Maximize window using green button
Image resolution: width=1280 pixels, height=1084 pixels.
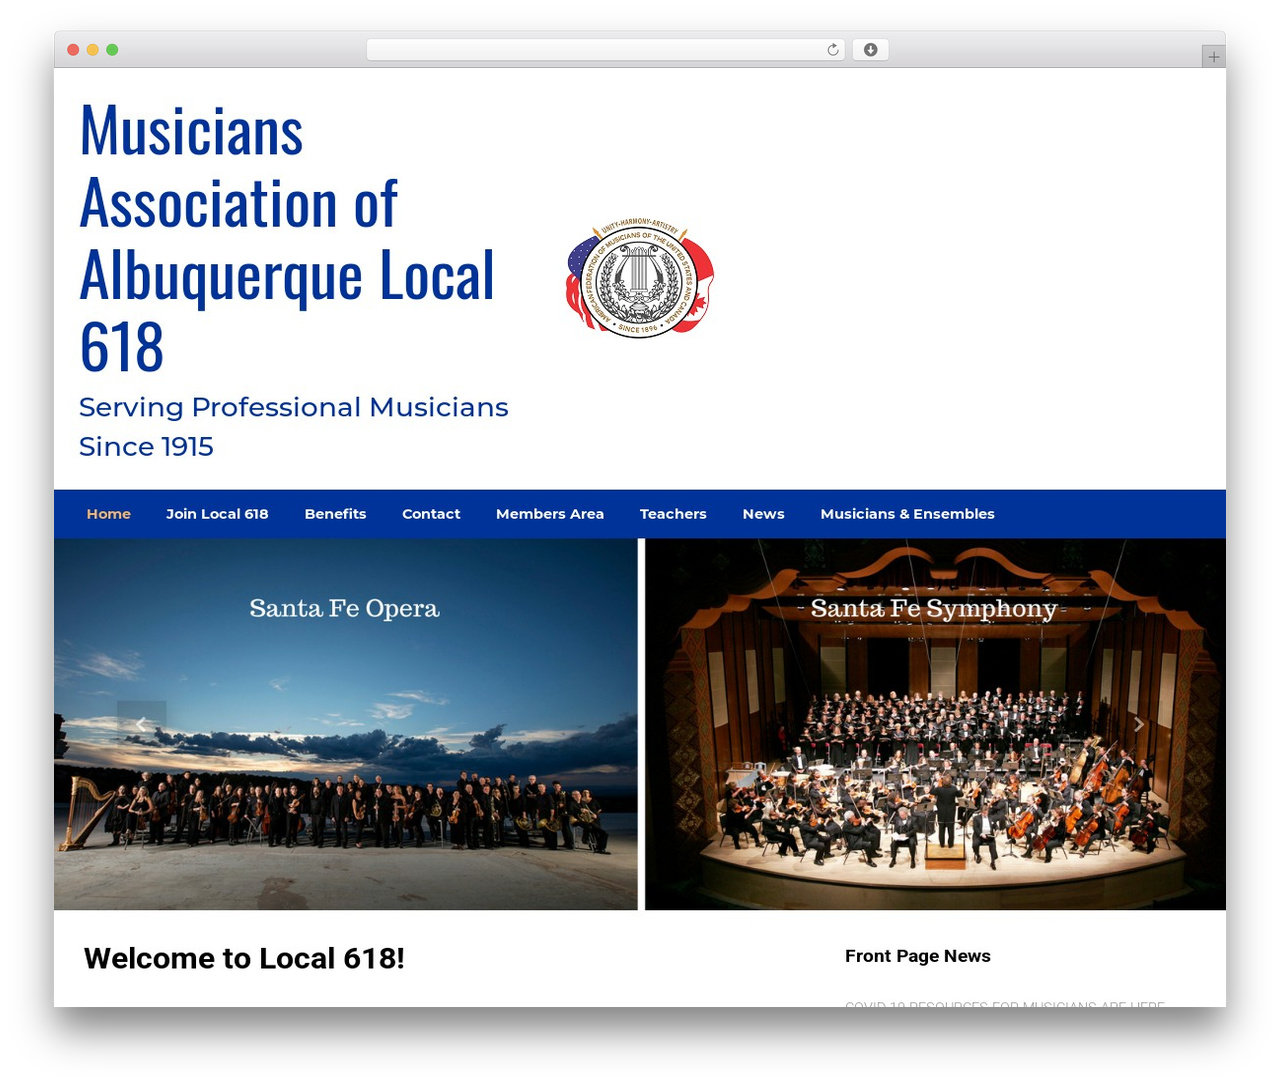click(112, 50)
